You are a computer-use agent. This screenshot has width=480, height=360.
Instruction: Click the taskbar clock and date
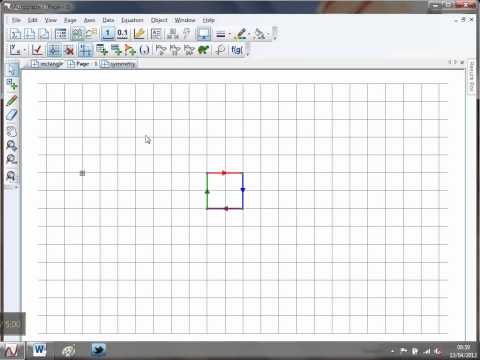point(463,351)
